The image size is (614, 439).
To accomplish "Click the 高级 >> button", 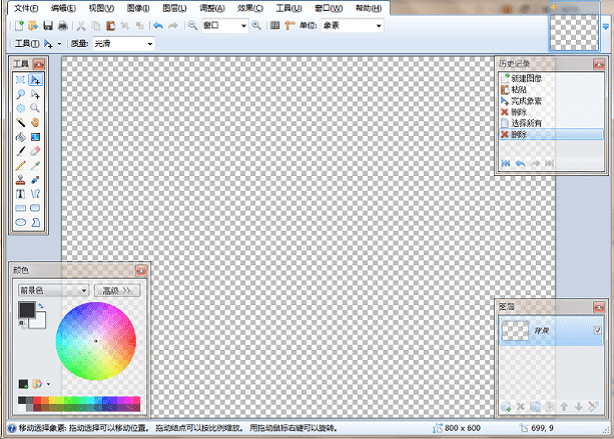I will click(118, 290).
